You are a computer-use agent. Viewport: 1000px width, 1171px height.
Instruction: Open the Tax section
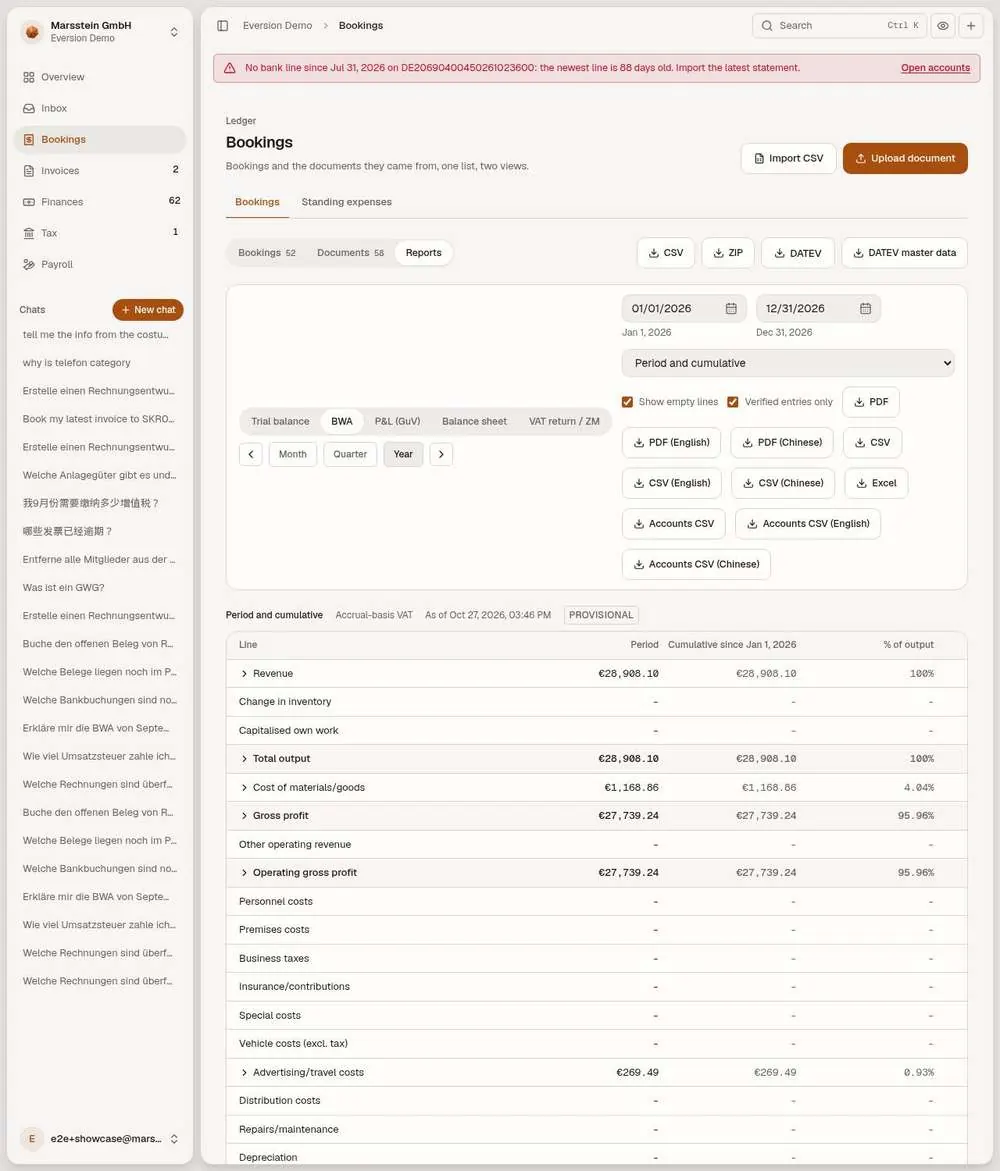pos(100,233)
